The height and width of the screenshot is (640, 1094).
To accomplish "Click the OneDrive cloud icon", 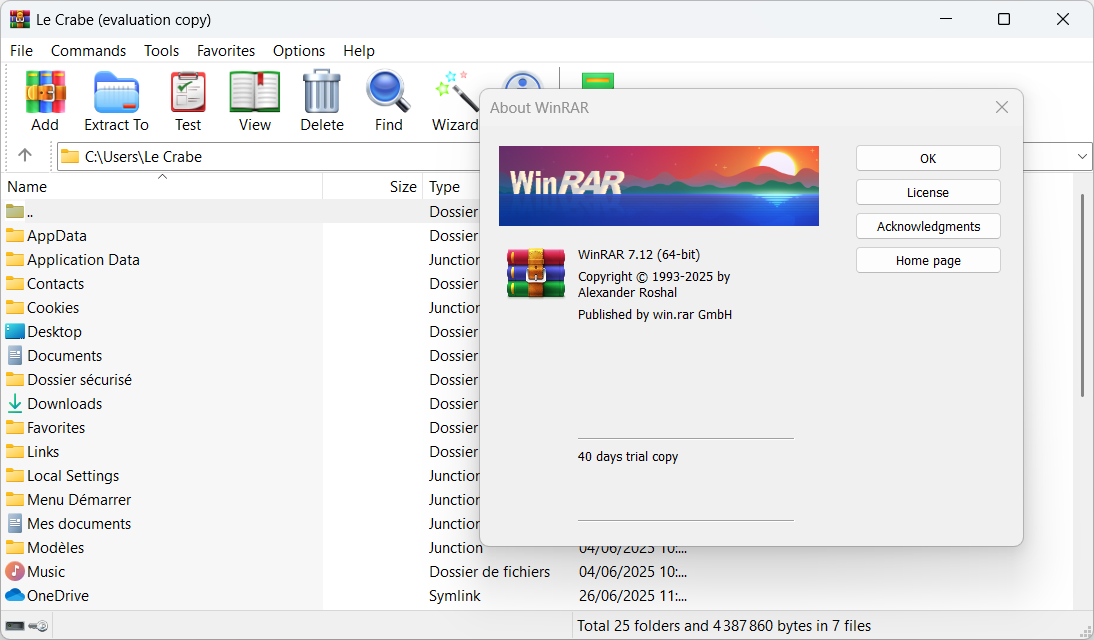I will tap(15, 595).
